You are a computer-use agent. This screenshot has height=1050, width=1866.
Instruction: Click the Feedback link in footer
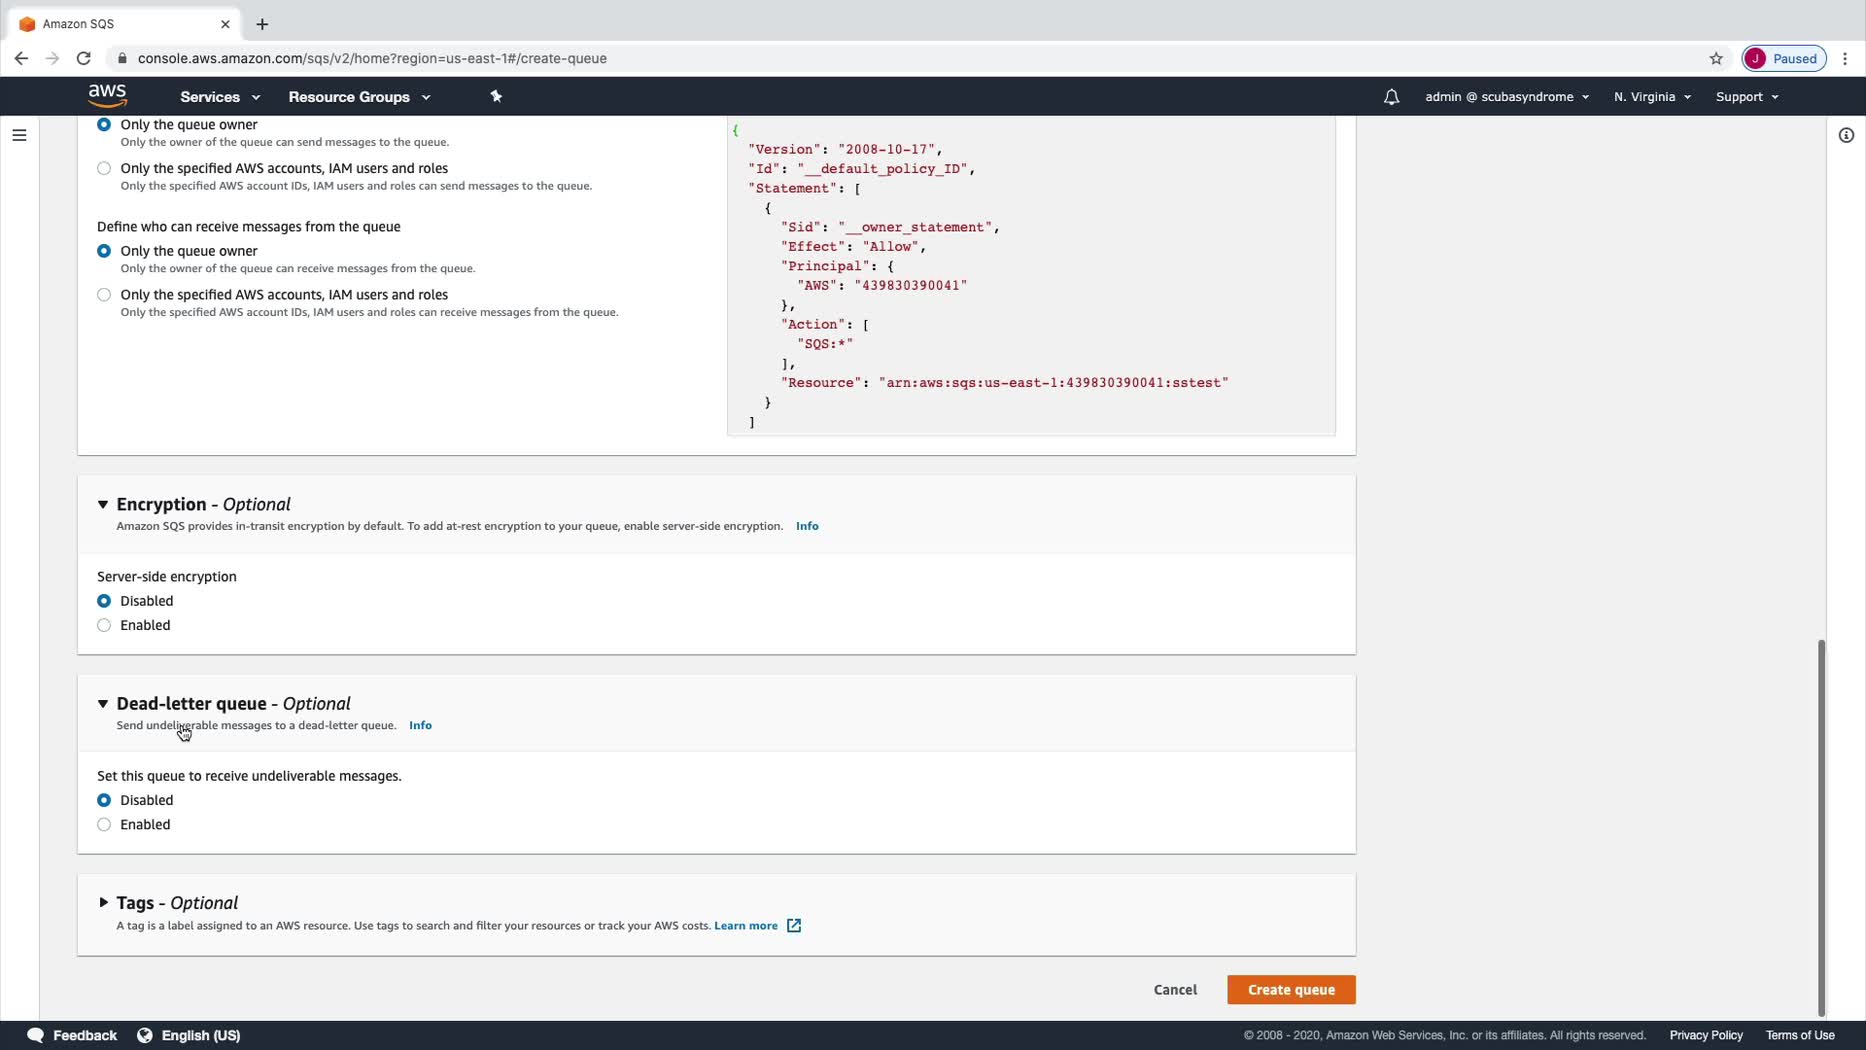(x=85, y=1035)
